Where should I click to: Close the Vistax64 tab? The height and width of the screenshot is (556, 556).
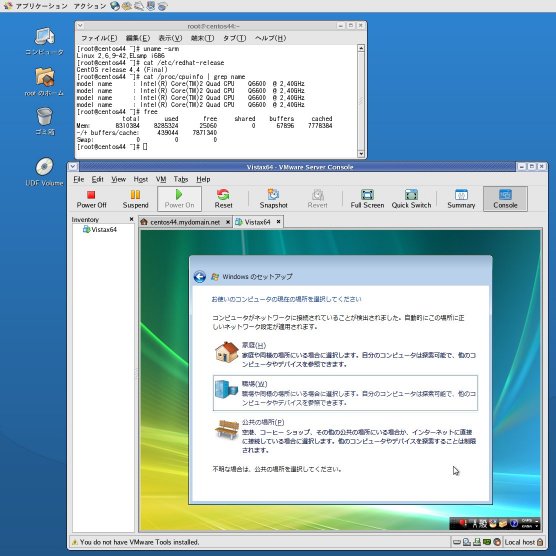pyautogui.click(x=278, y=222)
